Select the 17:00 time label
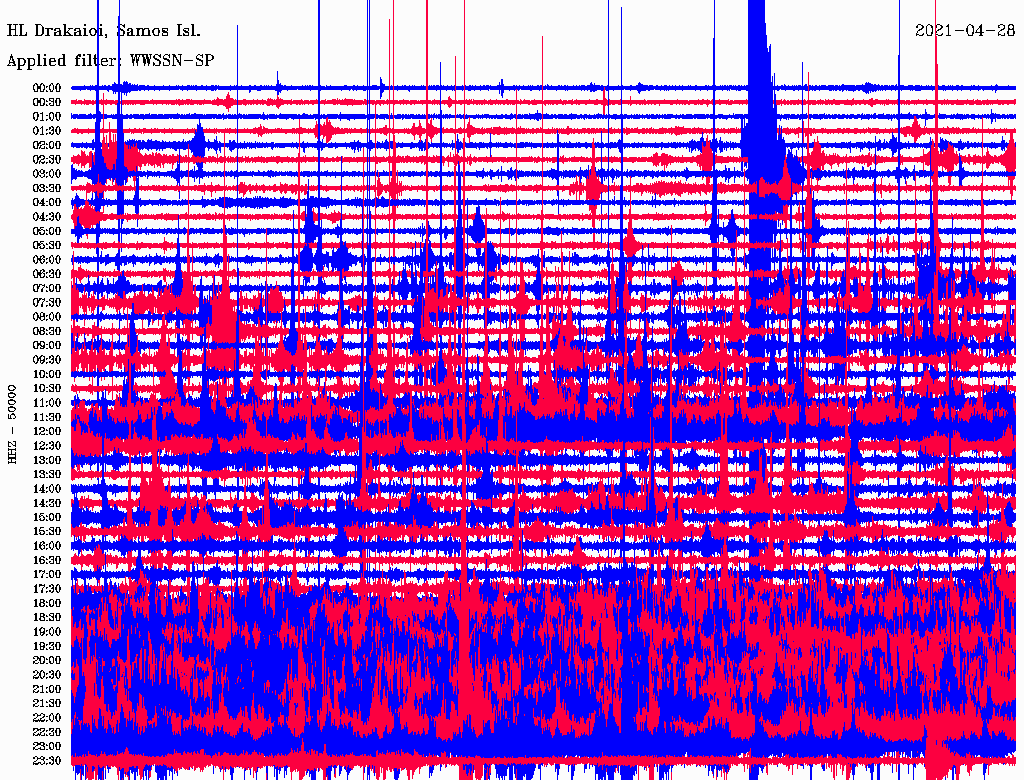1024x780 pixels. pyautogui.click(x=47, y=575)
